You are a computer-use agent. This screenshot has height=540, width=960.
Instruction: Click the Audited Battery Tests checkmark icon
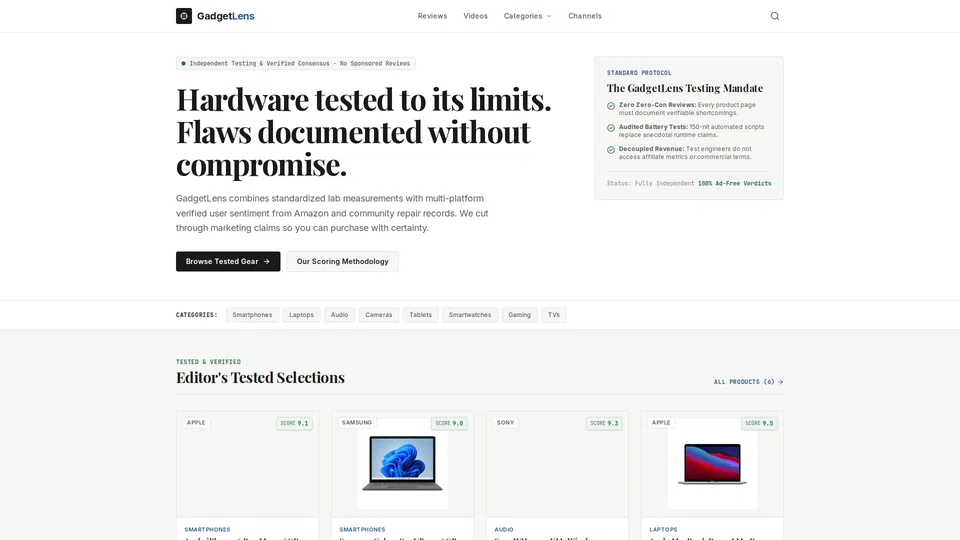click(x=610, y=128)
